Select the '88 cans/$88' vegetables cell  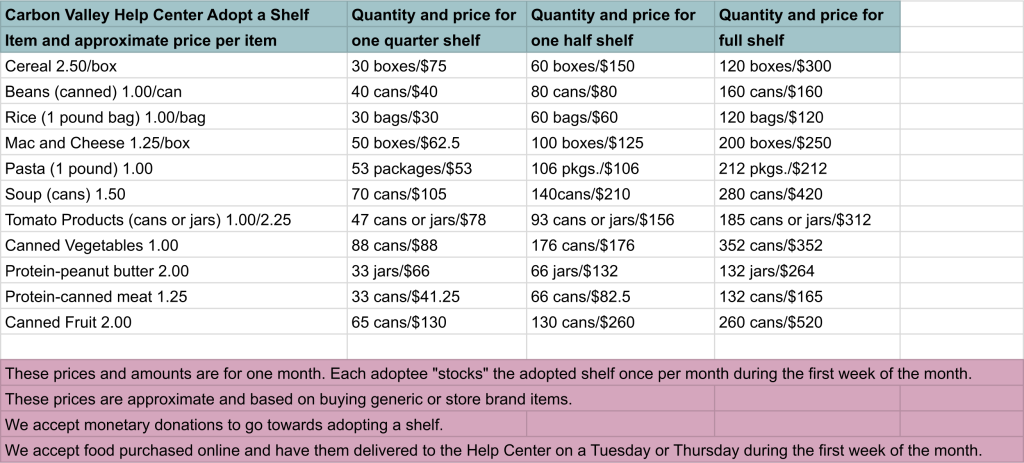pyautogui.click(x=391, y=245)
